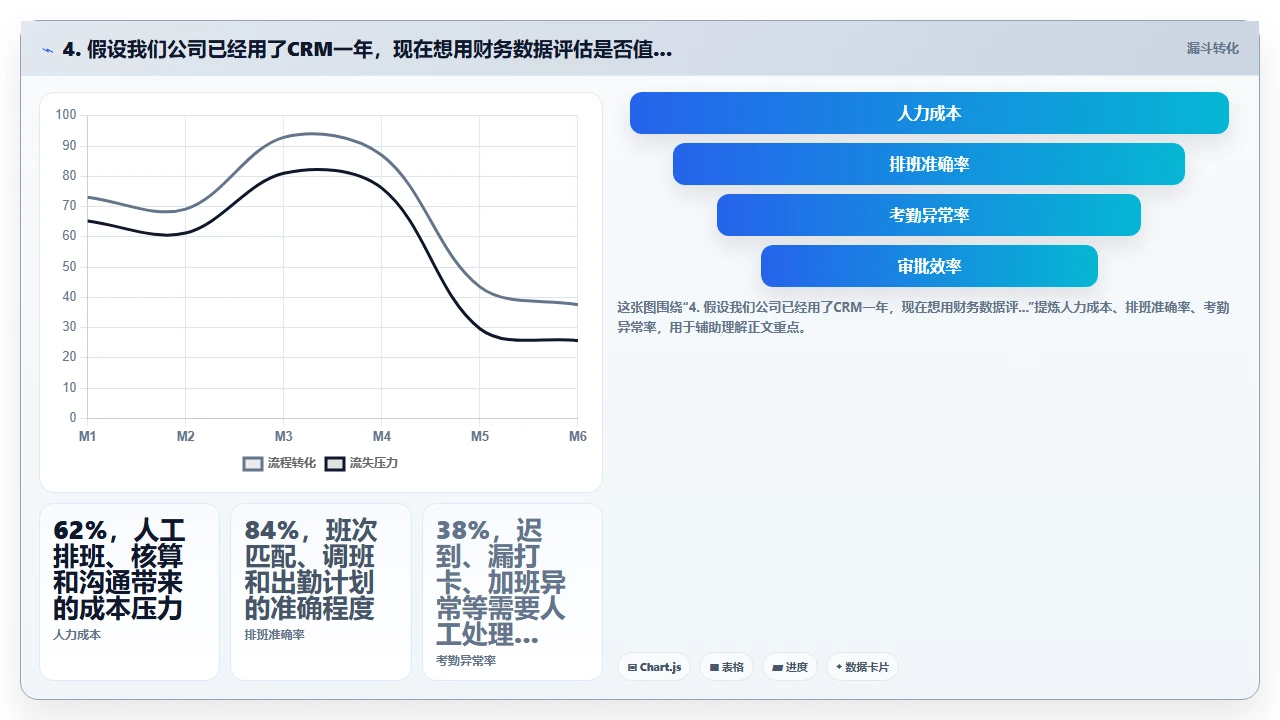The height and width of the screenshot is (720, 1280).
Task: Click the 数据卡片 tag chip
Action: coord(862,667)
